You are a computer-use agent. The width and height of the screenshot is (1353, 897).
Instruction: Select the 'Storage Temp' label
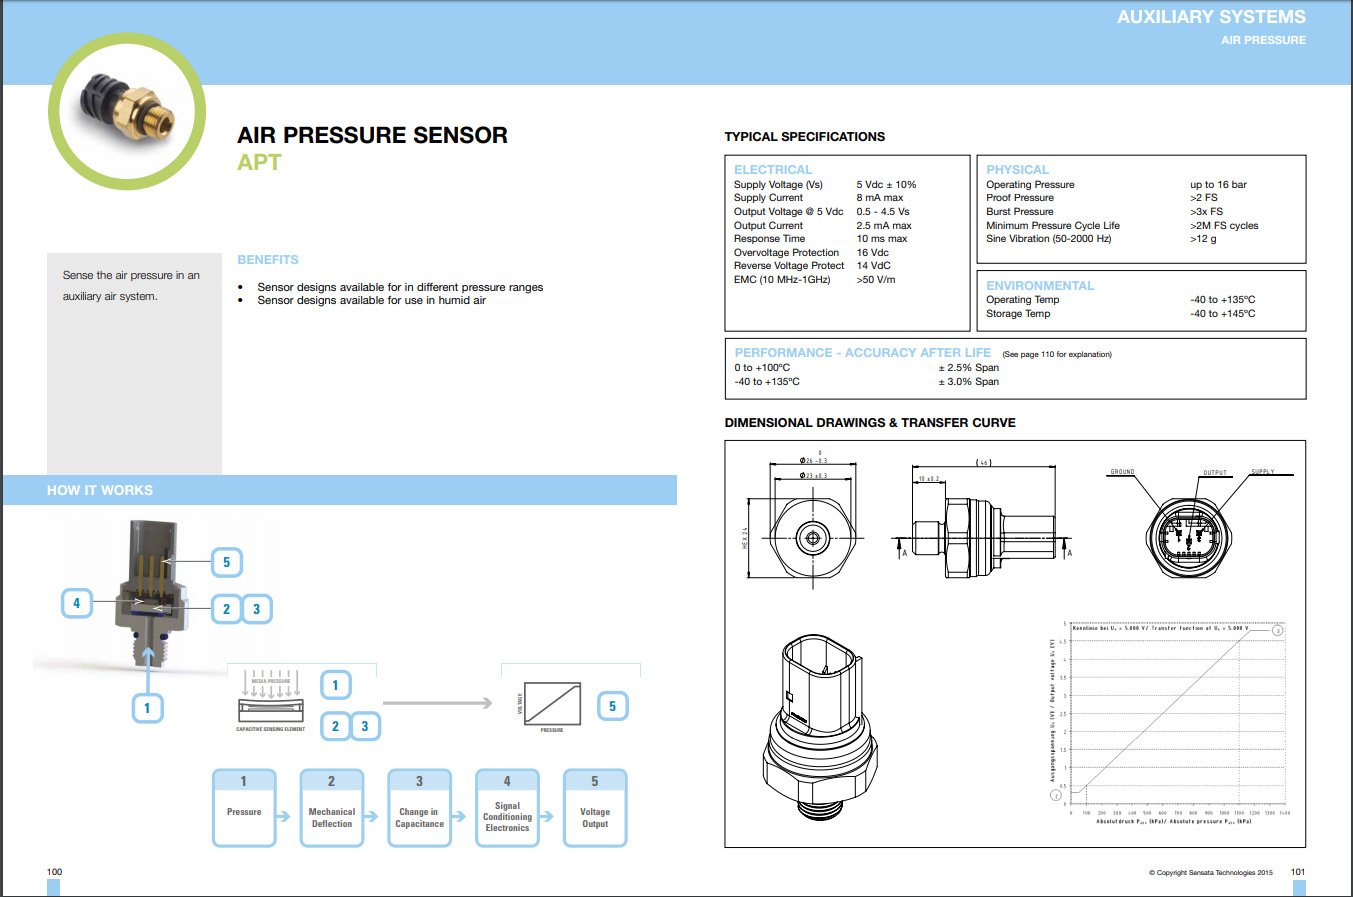1018,314
